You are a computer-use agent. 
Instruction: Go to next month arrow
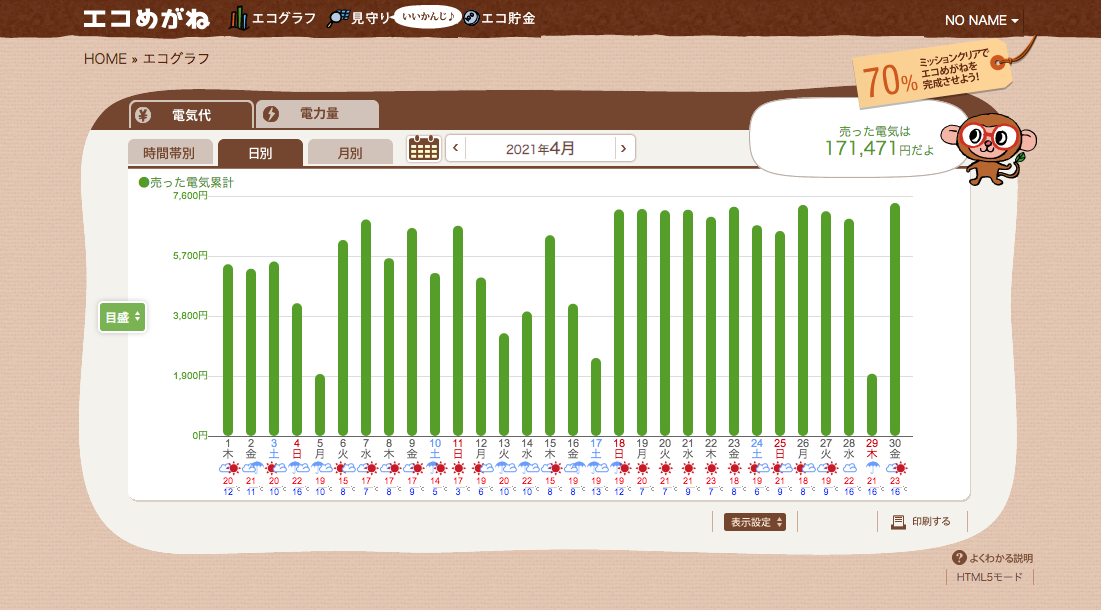coord(624,148)
